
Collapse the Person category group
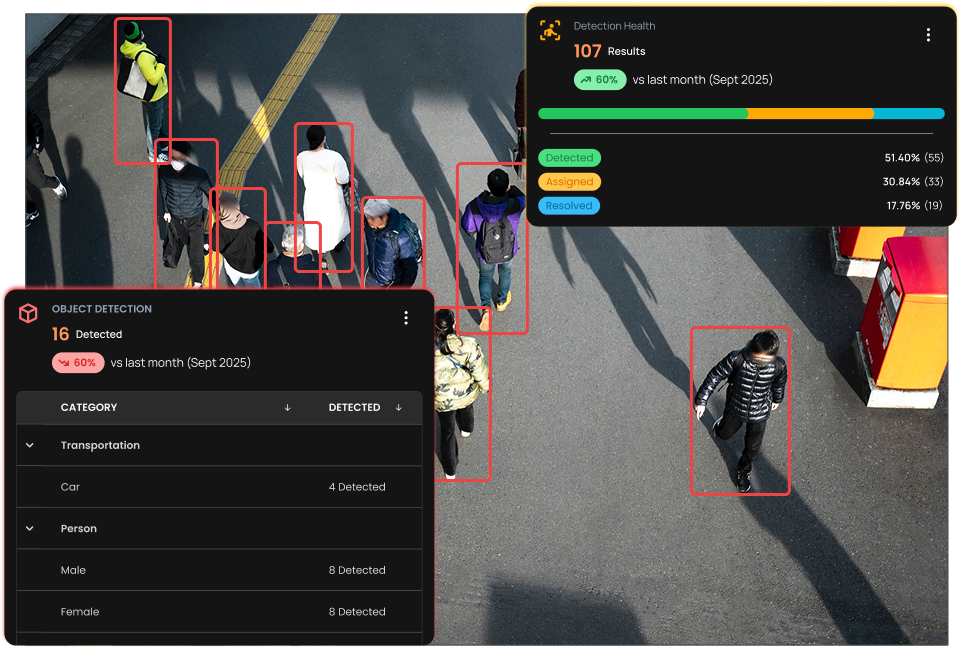pyautogui.click(x=30, y=529)
